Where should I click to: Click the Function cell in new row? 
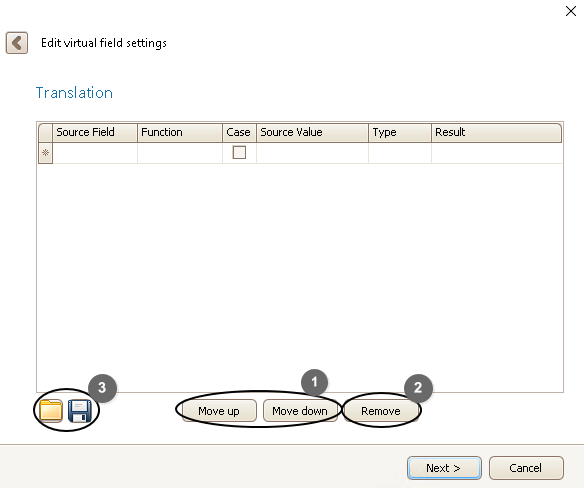[180, 153]
